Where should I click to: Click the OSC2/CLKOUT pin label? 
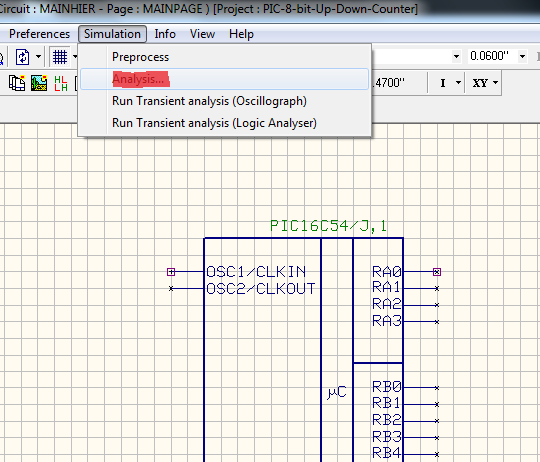click(261, 288)
